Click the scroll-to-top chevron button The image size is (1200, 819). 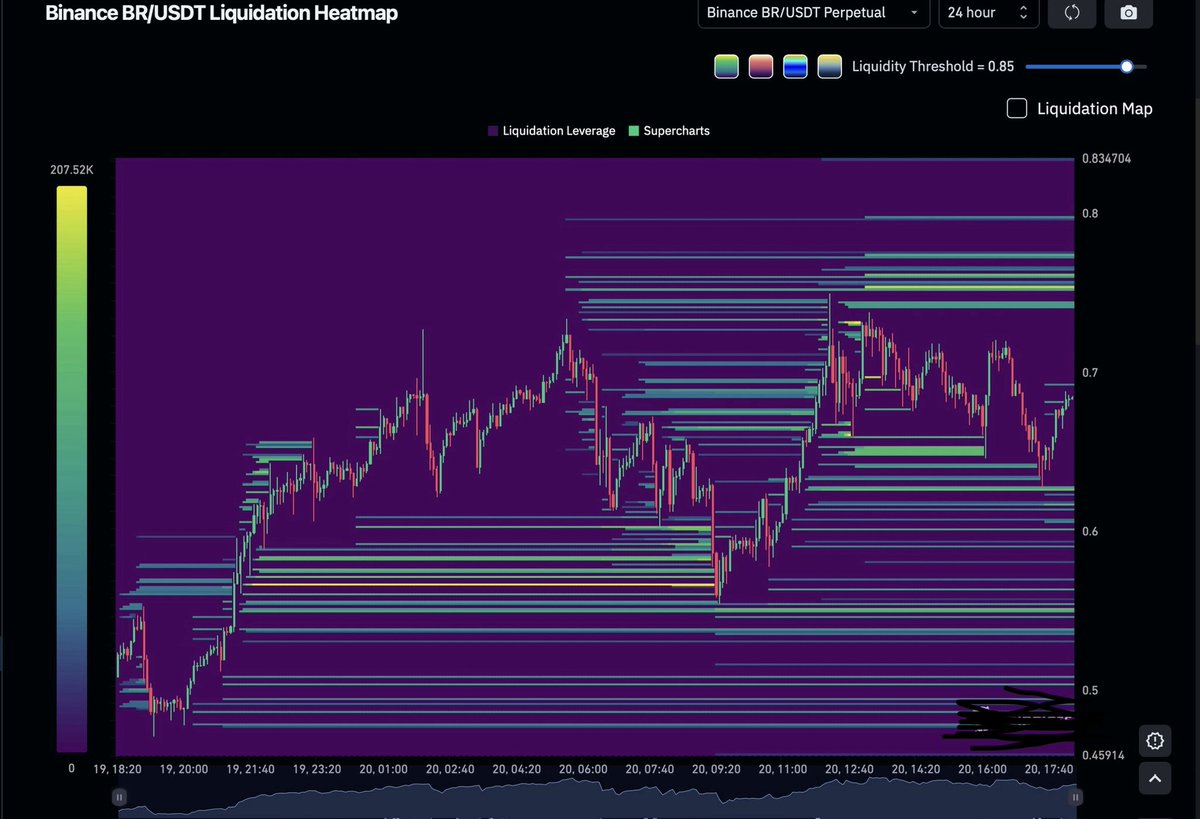coord(1155,777)
